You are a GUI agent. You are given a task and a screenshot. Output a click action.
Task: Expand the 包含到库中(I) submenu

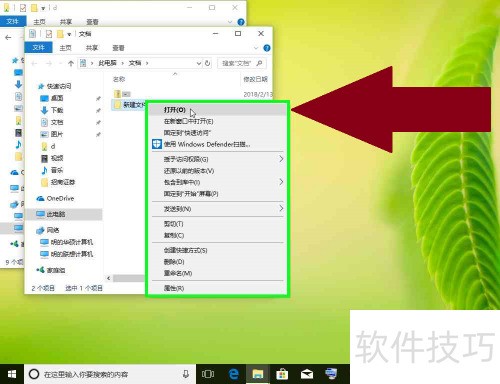(x=281, y=182)
